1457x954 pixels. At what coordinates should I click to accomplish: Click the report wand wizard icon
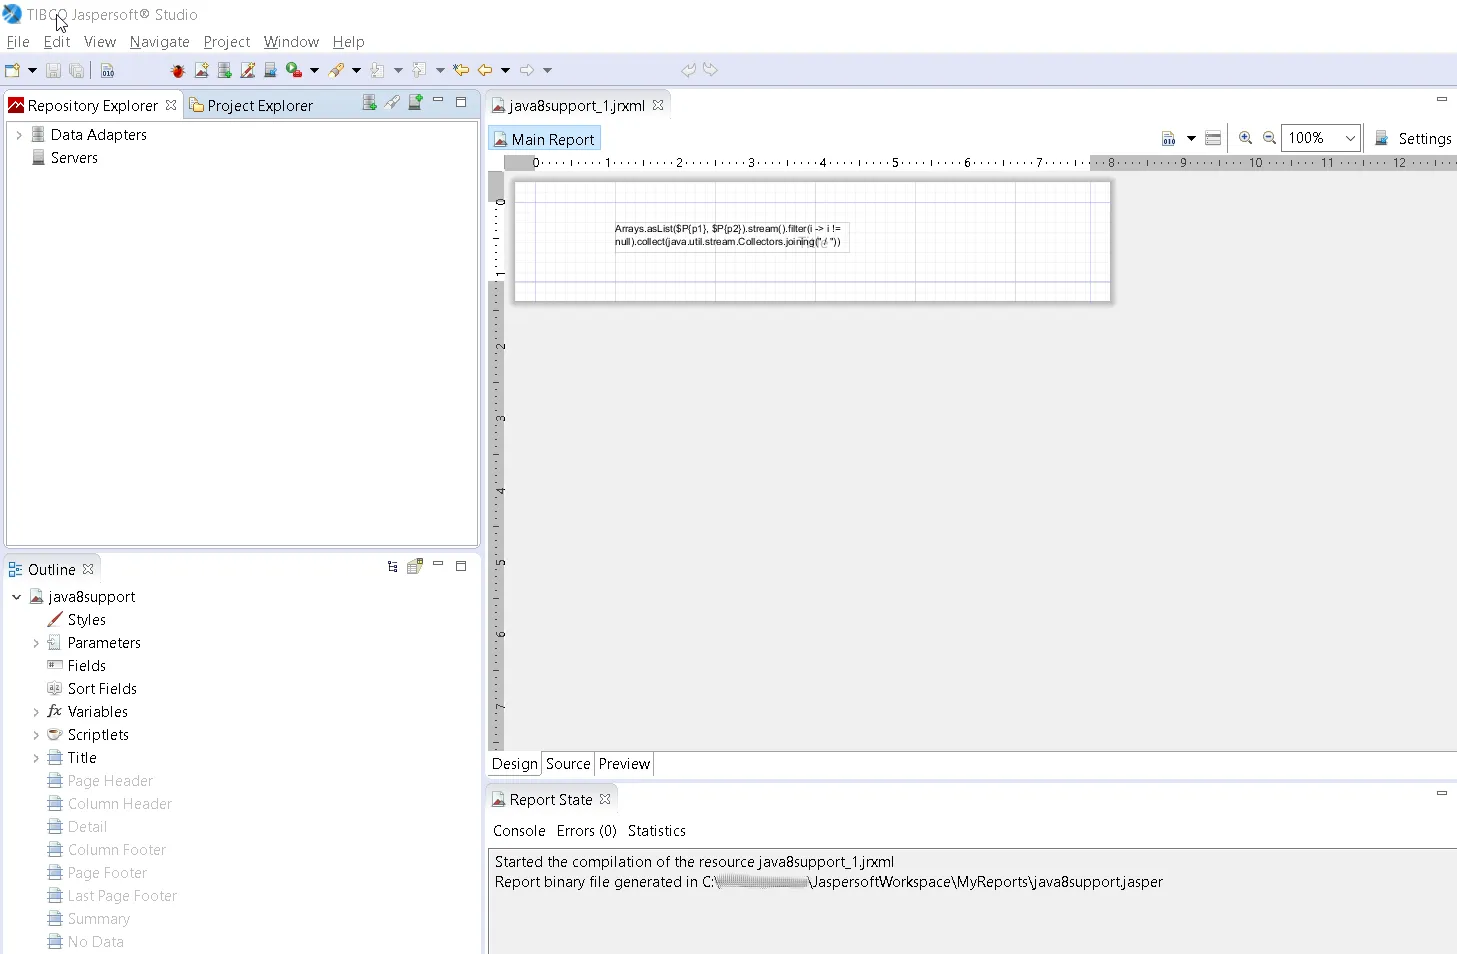click(248, 70)
